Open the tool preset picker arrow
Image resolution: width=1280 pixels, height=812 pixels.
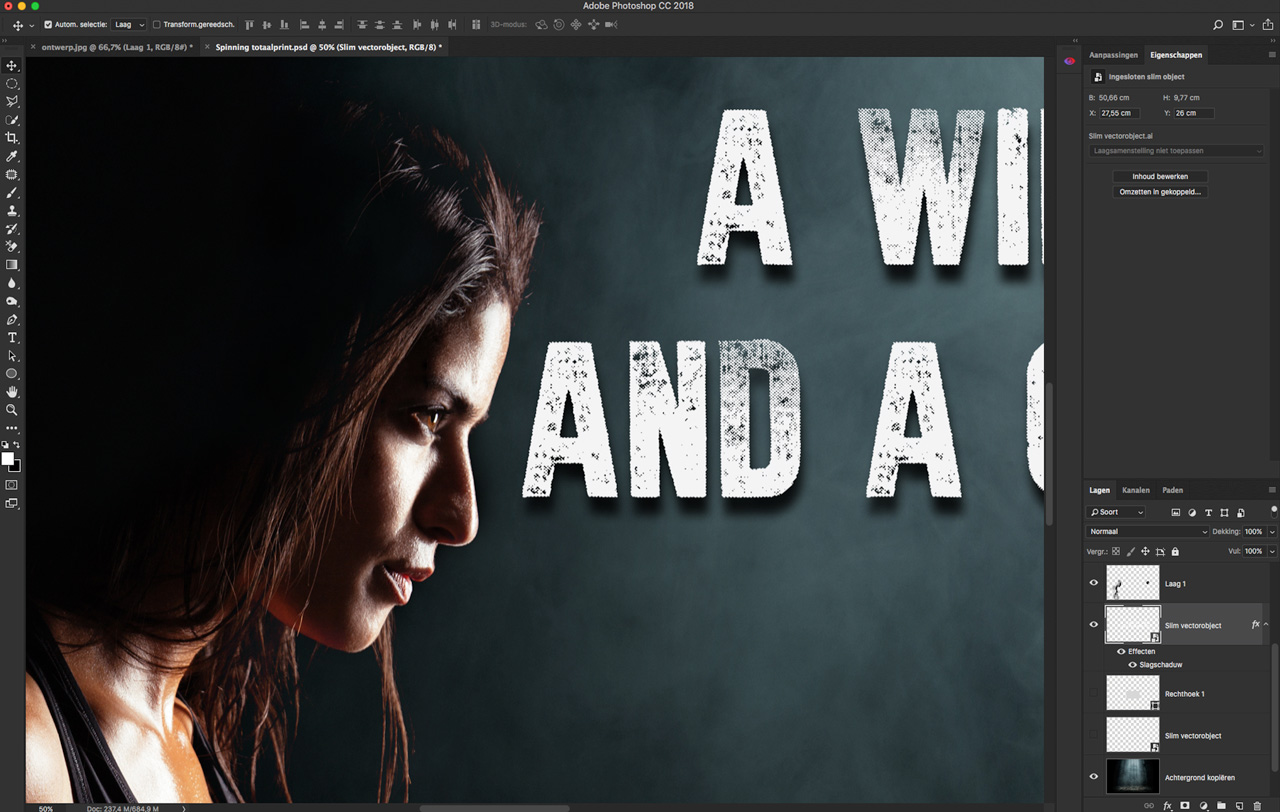[x=32, y=25]
